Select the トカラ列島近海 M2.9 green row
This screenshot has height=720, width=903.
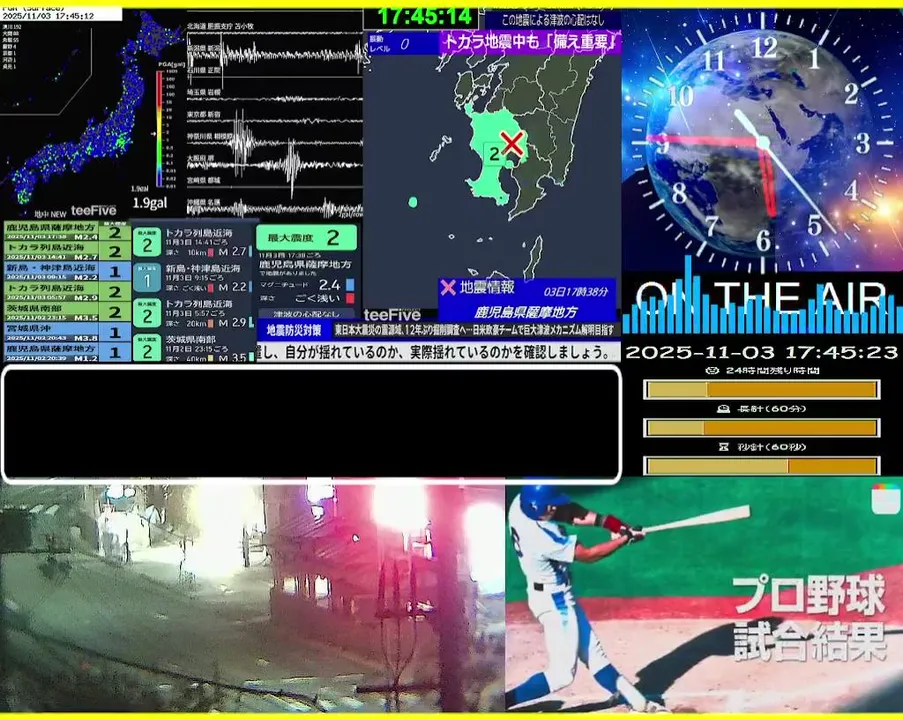tap(67, 291)
